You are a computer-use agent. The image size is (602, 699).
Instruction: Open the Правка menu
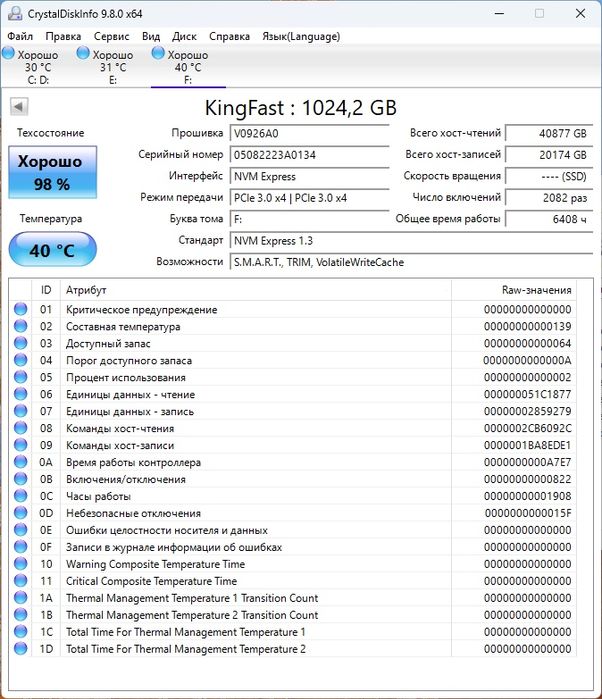click(x=63, y=36)
